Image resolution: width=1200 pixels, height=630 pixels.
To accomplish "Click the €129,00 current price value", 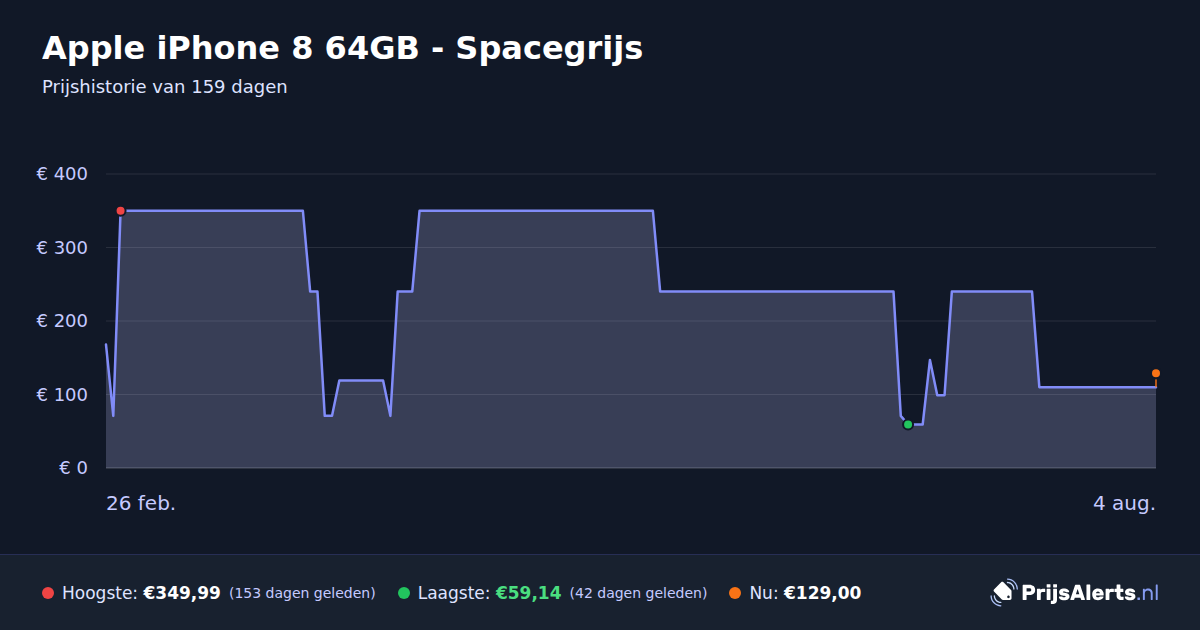I will pyautogui.click(x=822, y=593).
